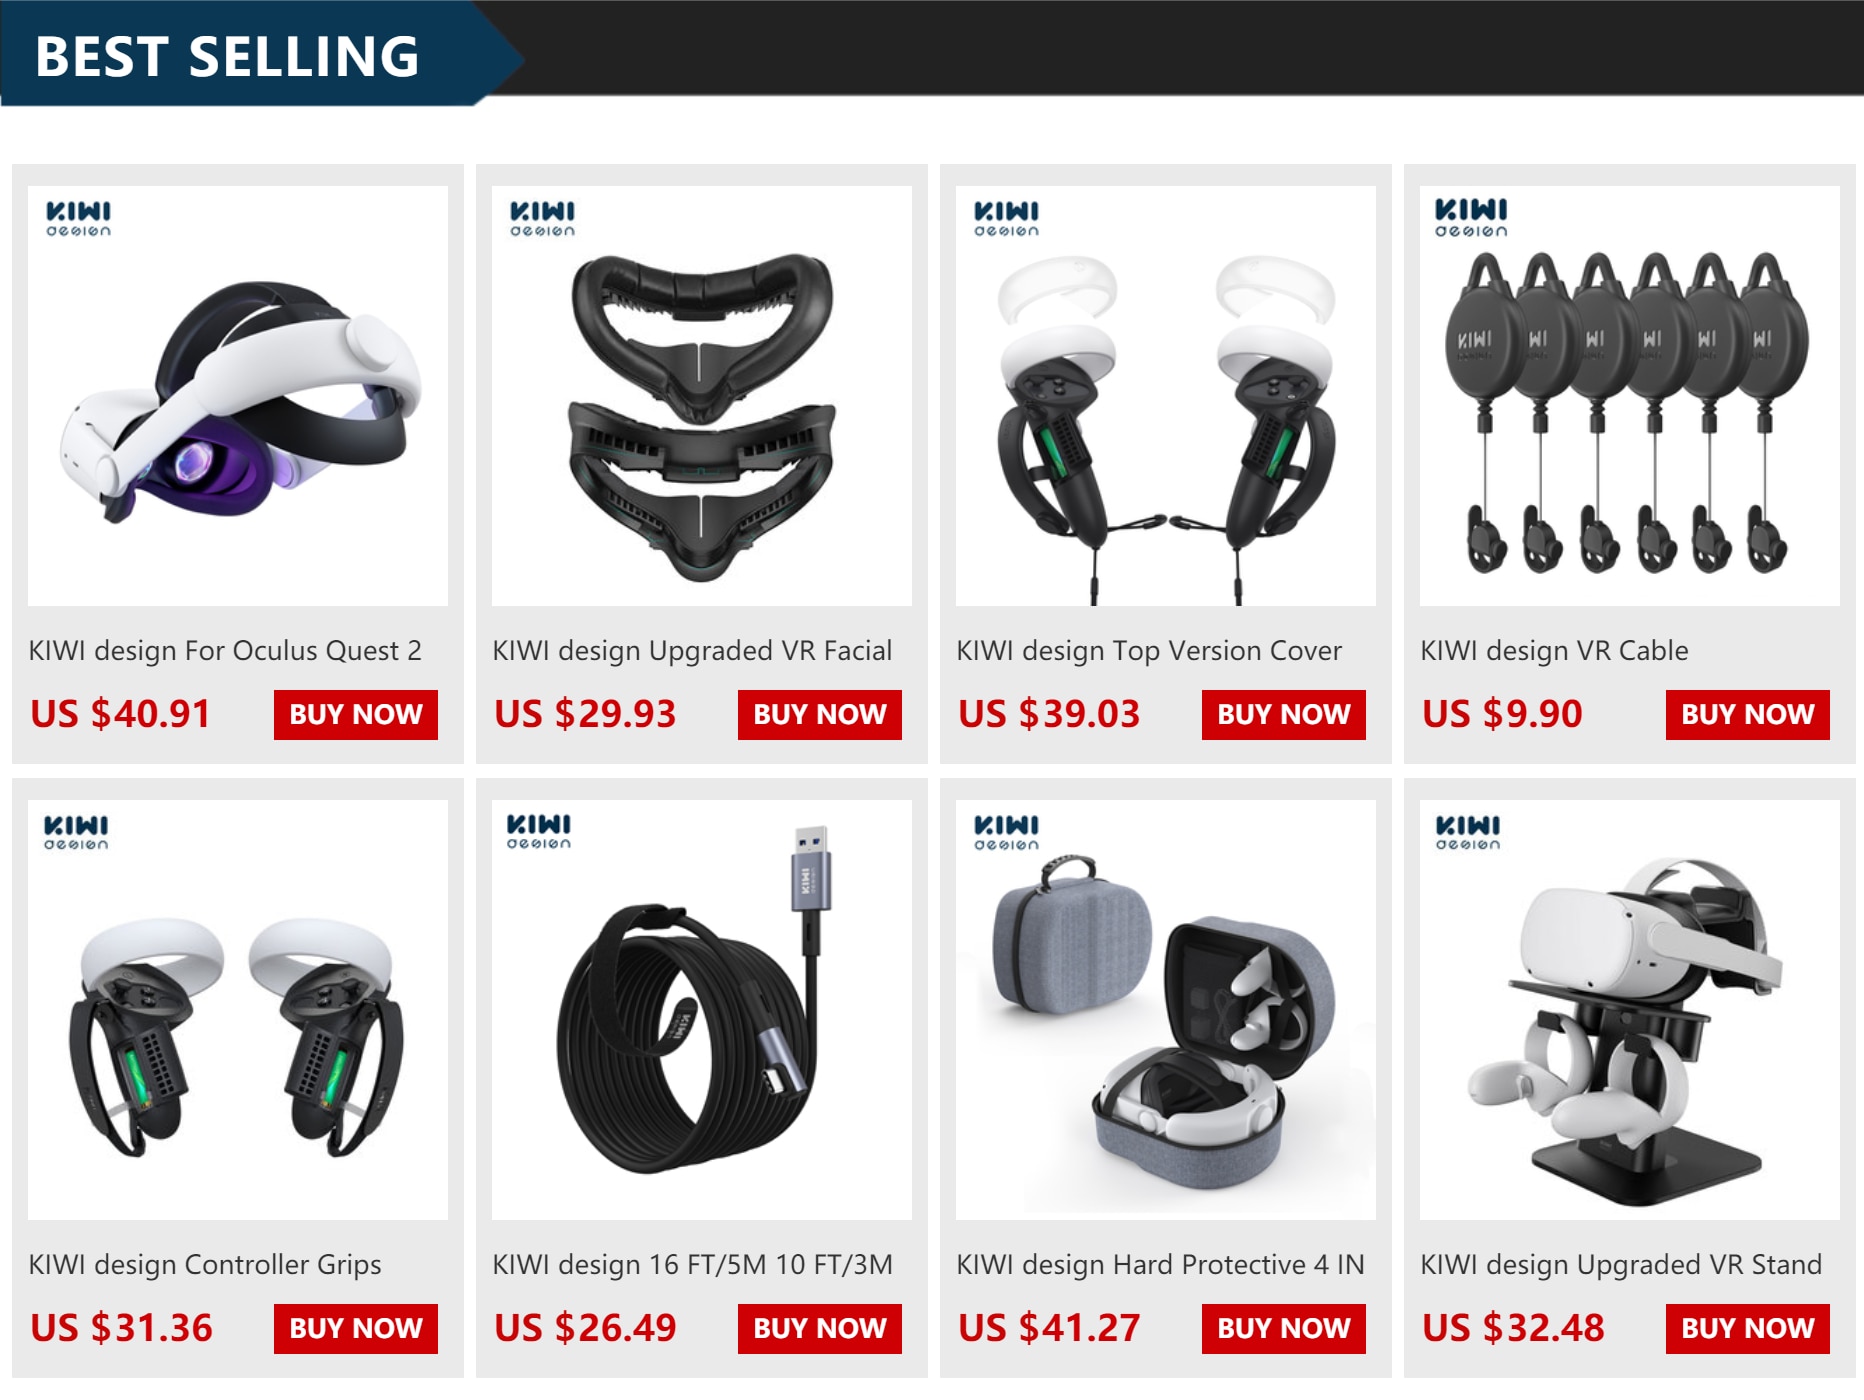Open the VR facial interface product image
Screen dimensions: 1864x1400
tap(702, 396)
